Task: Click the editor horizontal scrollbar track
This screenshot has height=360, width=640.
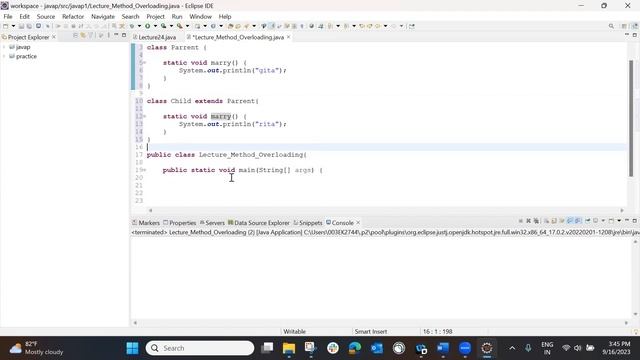Action: 386,210
